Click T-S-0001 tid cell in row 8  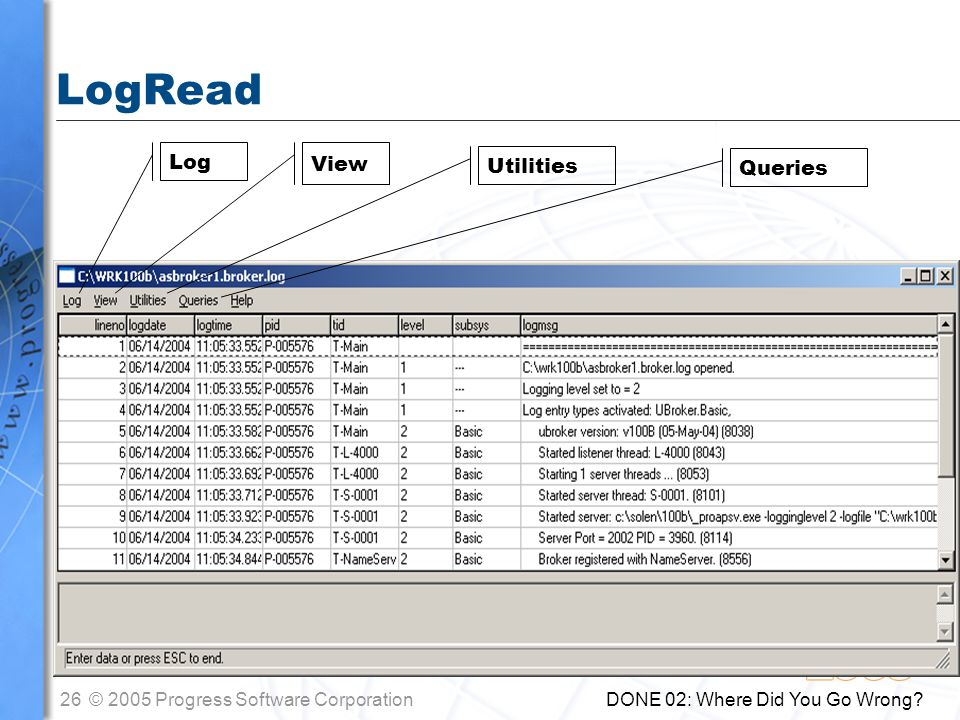pos(364,495)
